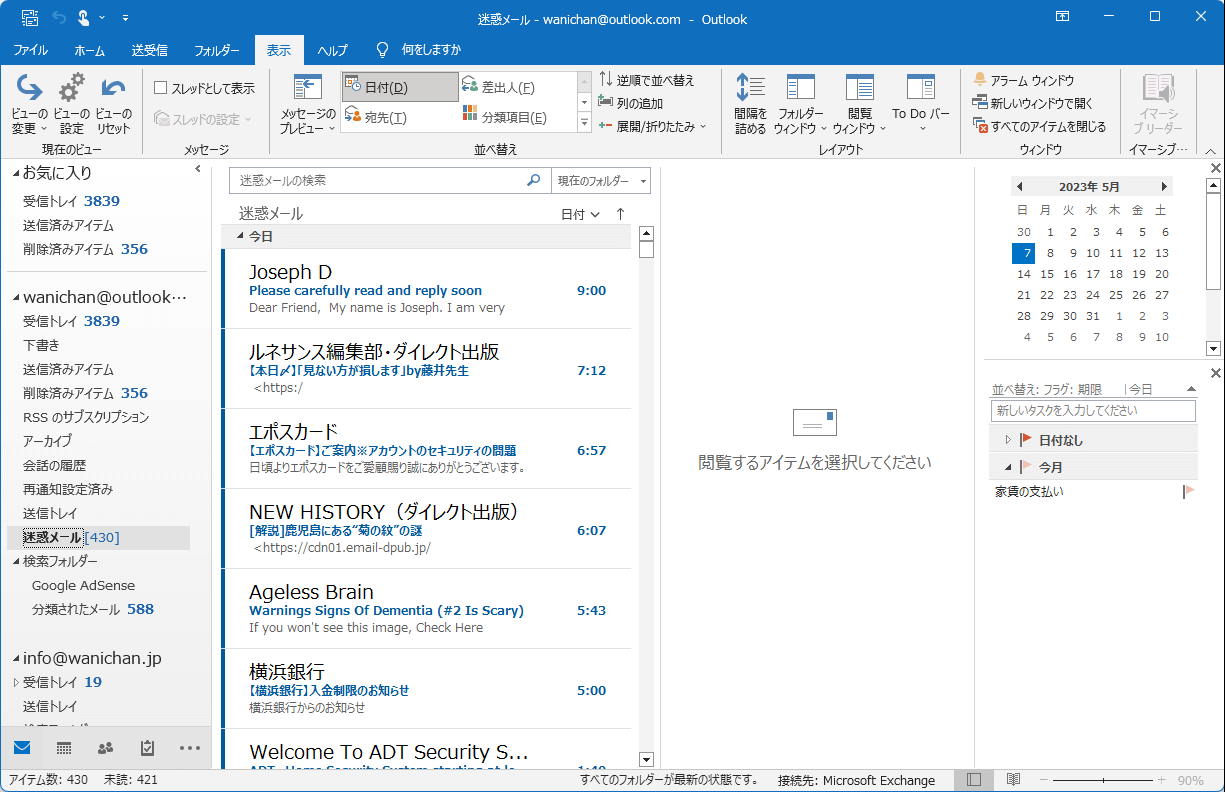Click the Reset View icon
1225x792 pixels.
pos(113,105)
